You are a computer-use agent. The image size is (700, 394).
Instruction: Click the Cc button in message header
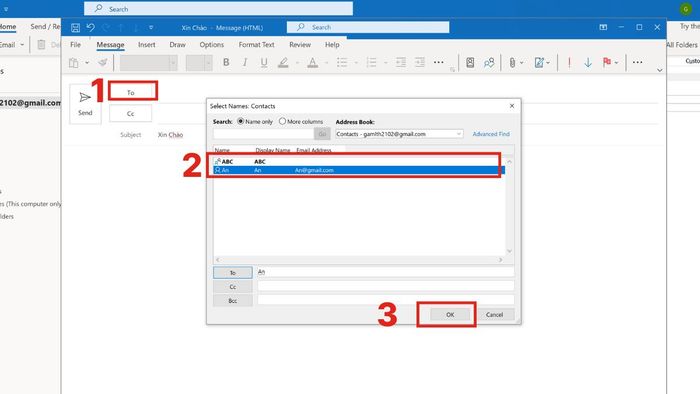click(x=130, y=114)
